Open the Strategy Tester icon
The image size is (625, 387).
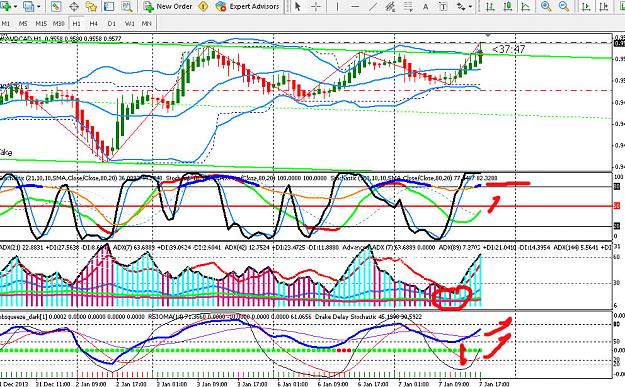tap(127, 6)
